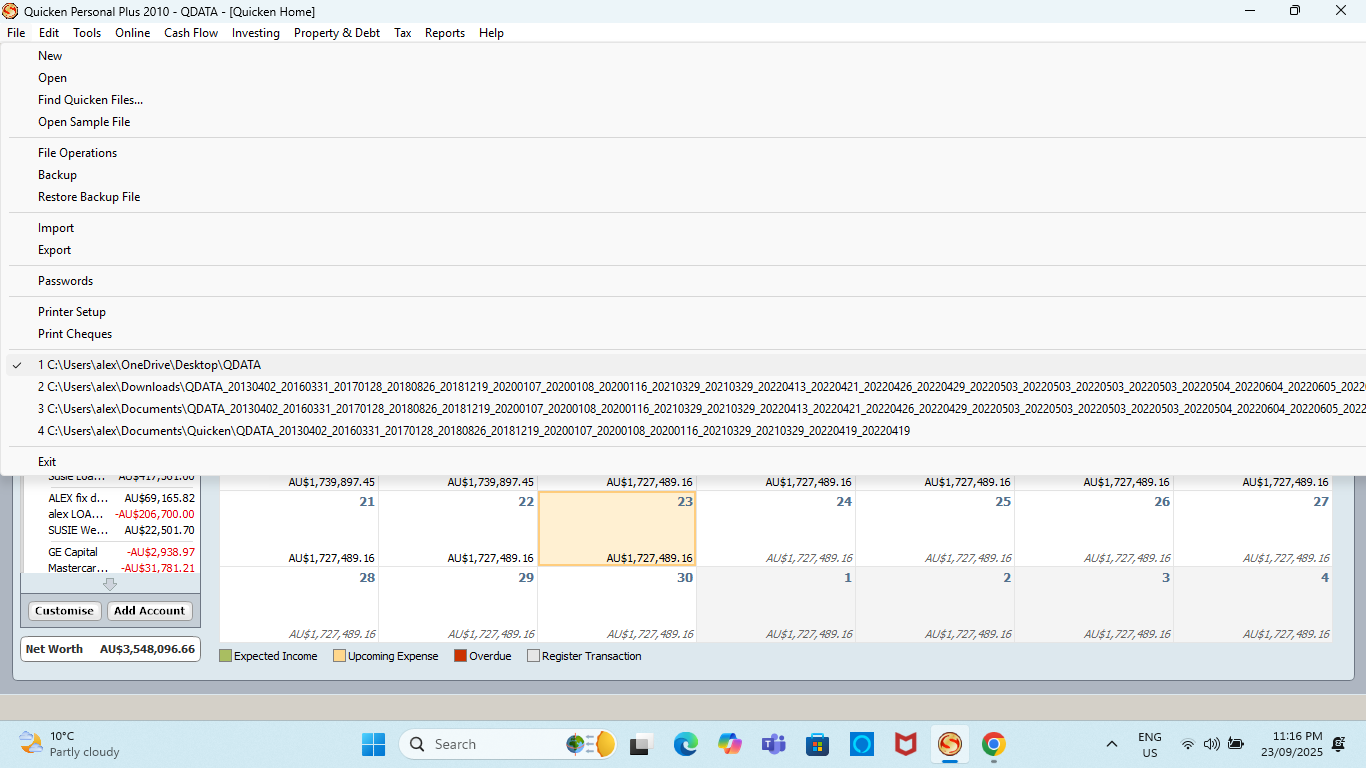Open Microsoft Teams from taskbar
This screenshot has height=768, width=1366.
point(773,744)
